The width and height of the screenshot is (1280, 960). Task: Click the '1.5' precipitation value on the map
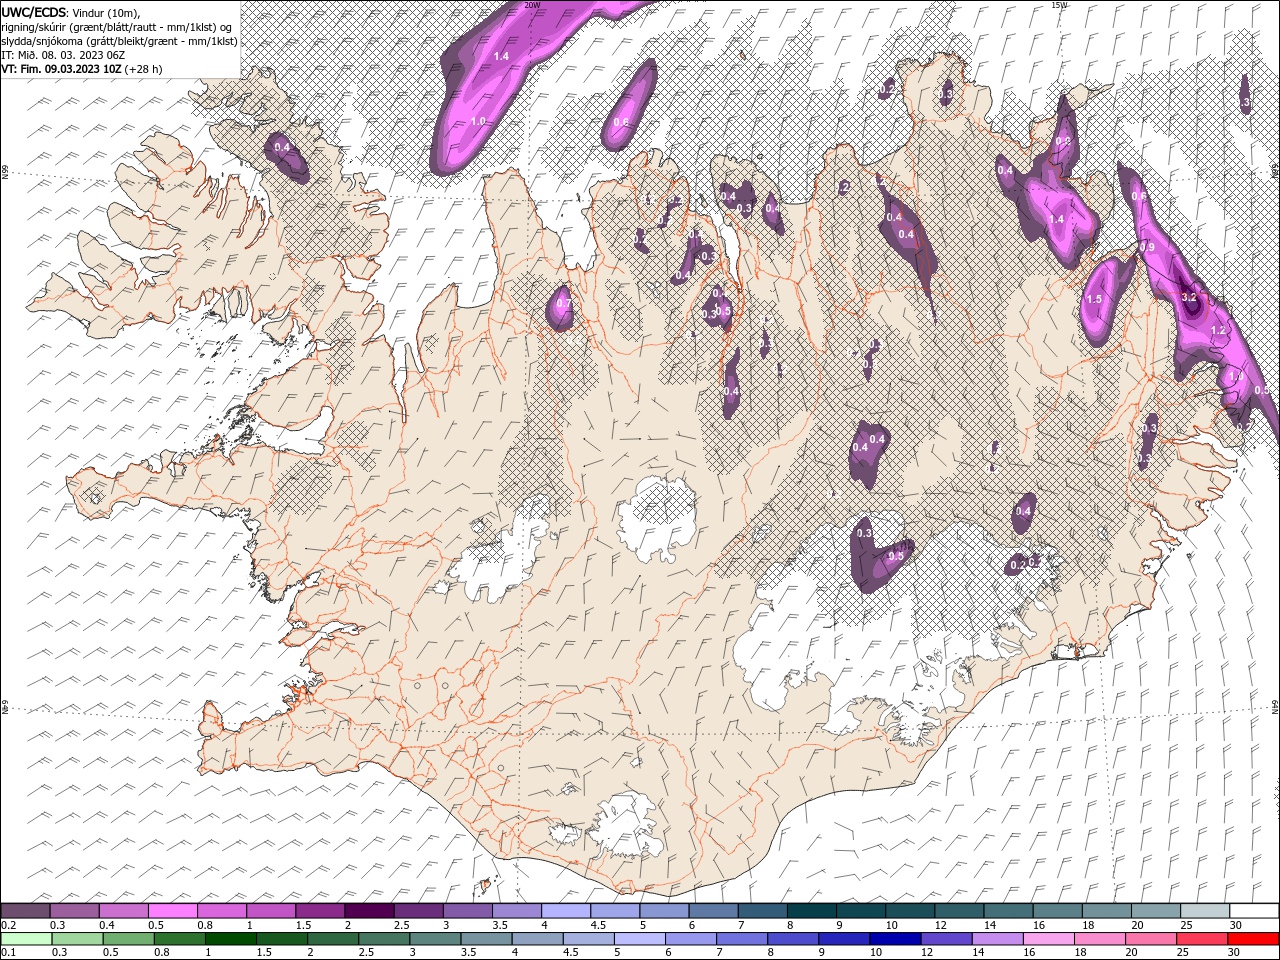tap(1094, 299)
